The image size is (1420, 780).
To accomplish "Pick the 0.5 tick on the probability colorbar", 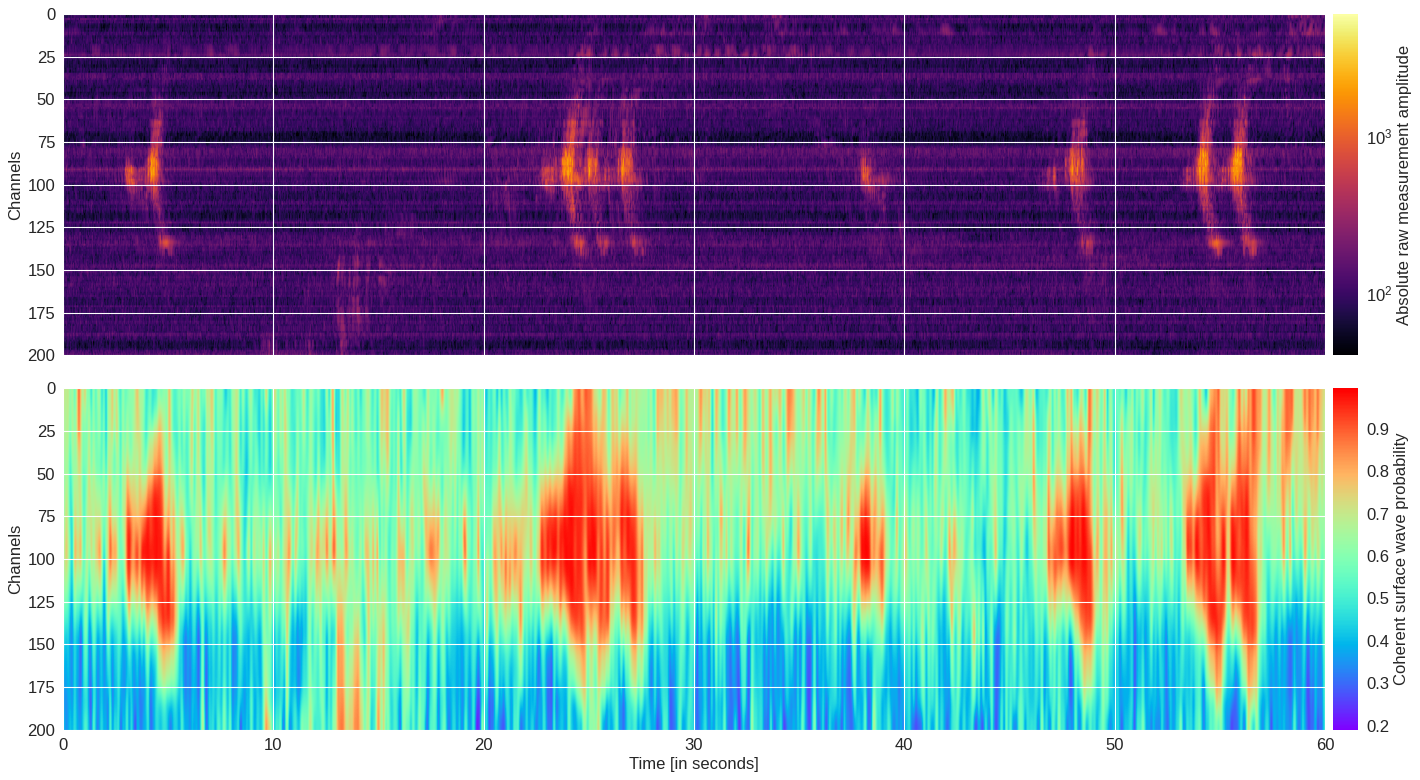I will tap(1377, 599).
